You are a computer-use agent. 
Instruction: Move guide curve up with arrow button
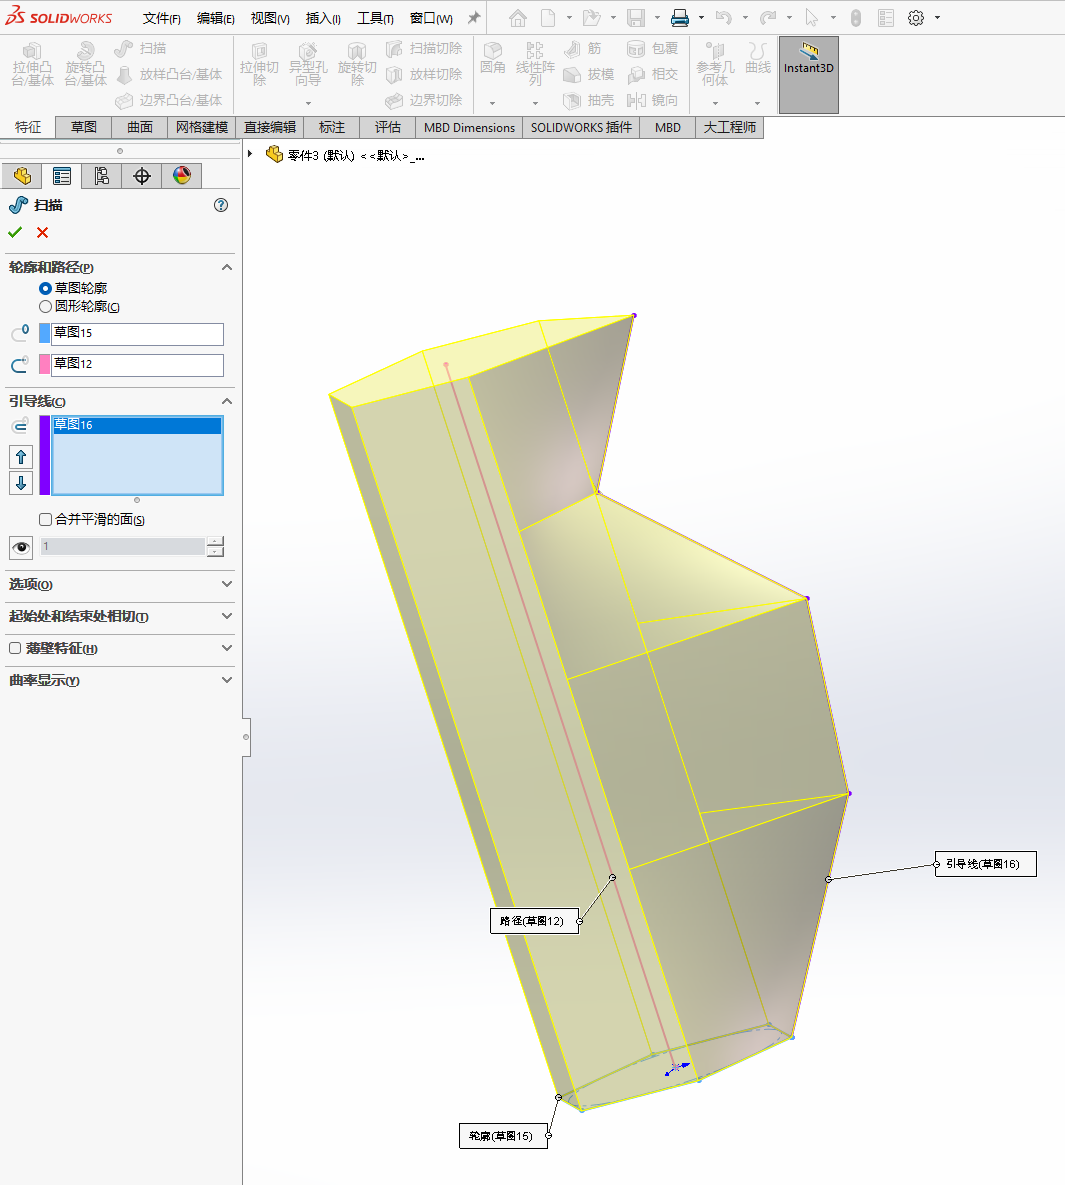tap(21, 457)
